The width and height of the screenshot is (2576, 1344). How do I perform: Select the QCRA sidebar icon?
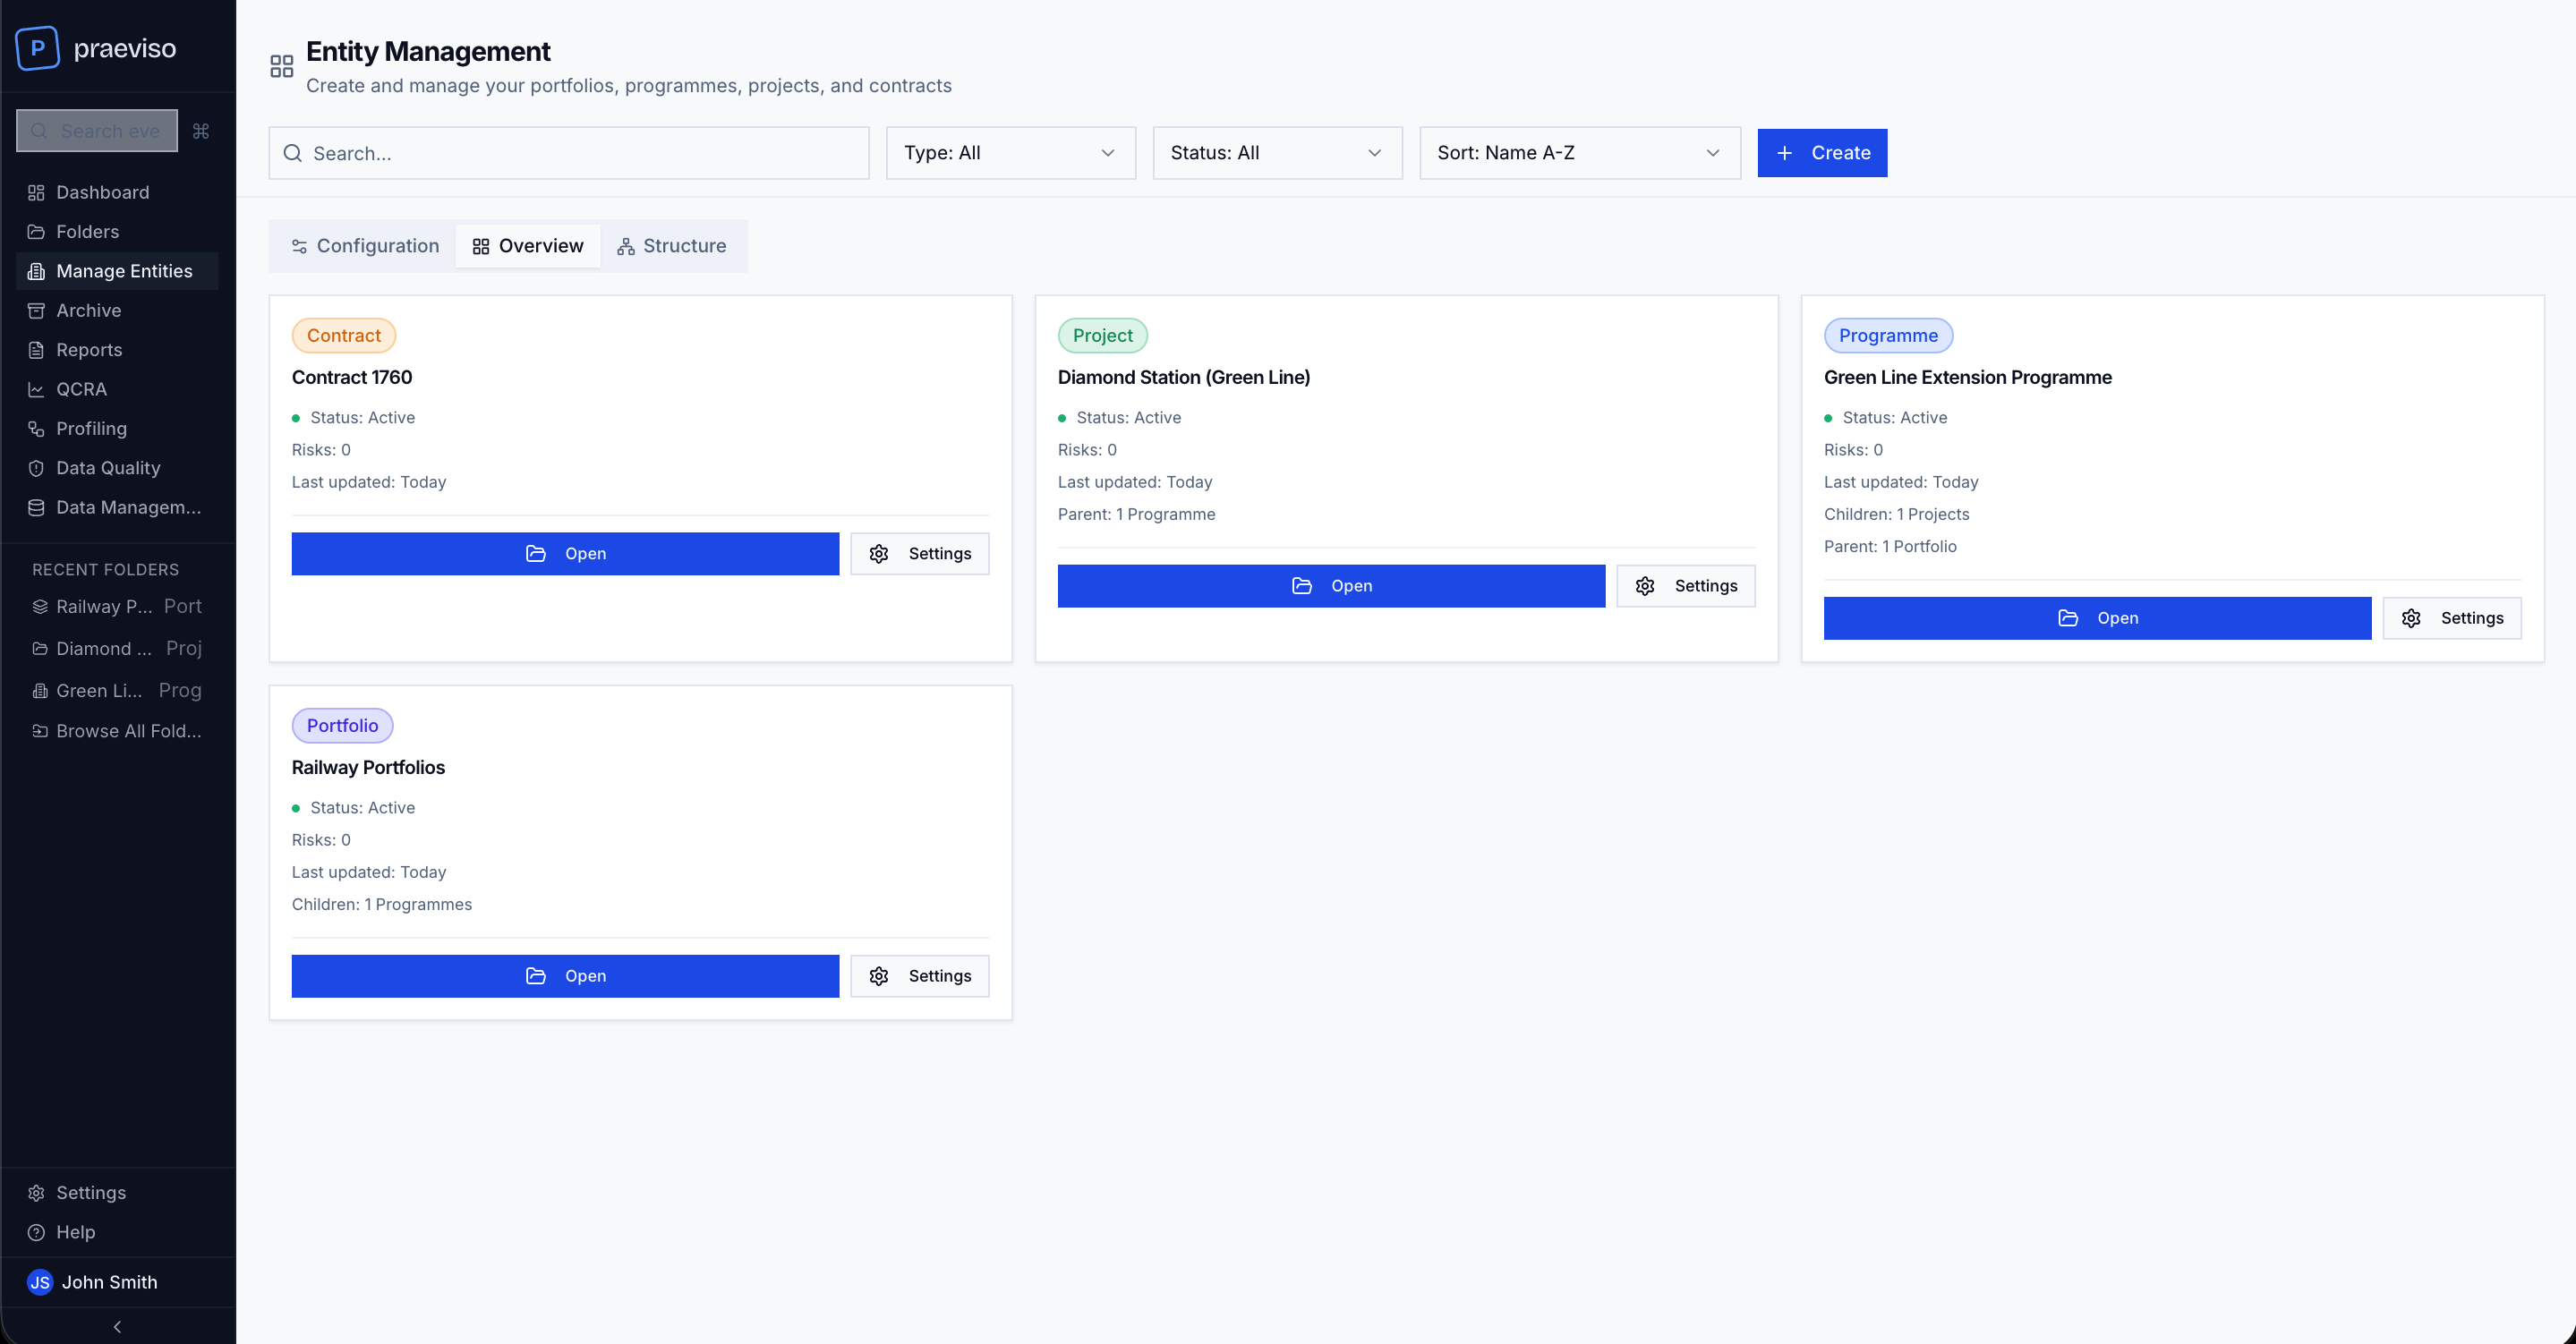(36, 389)
